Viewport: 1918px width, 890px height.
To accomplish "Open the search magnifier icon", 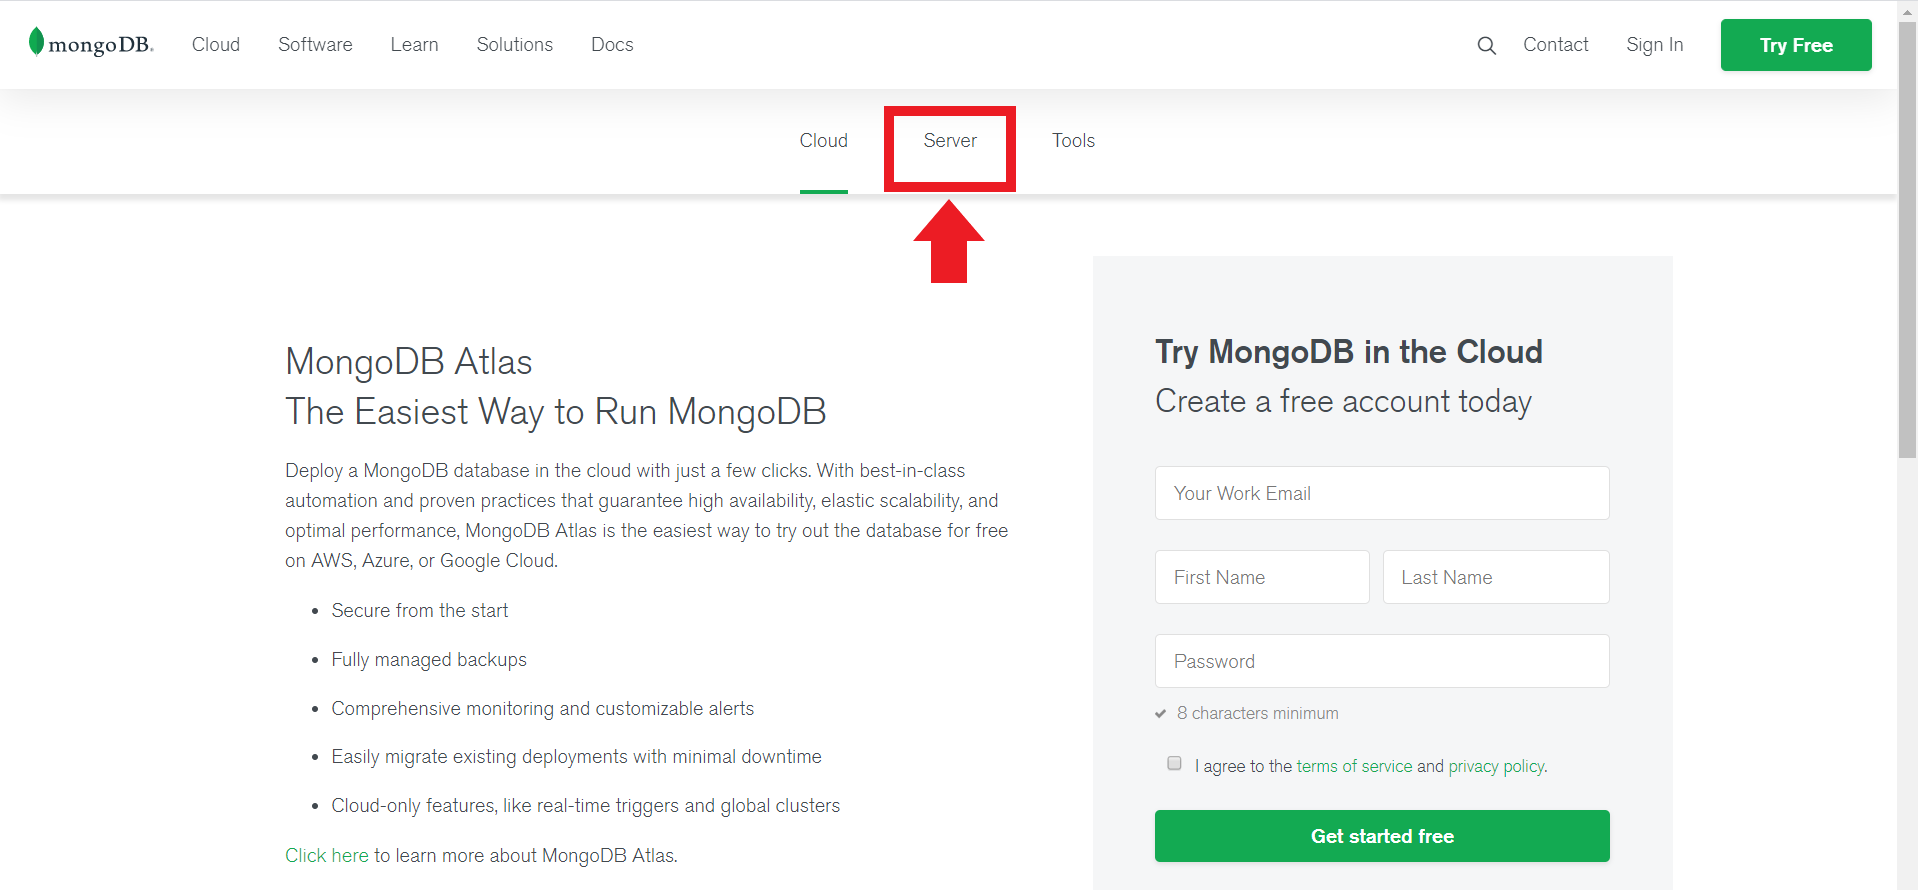I will 1487,45.
